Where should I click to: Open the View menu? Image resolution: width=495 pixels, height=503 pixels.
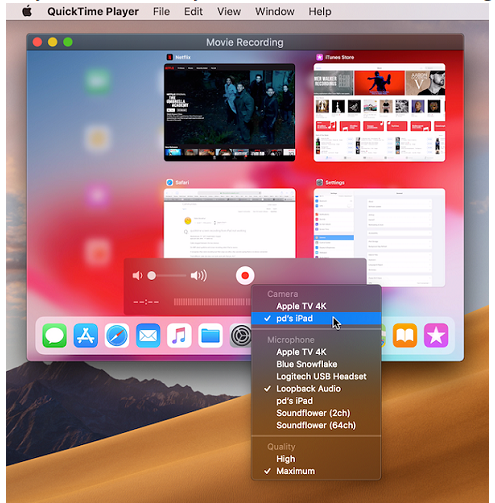point(229,11)
